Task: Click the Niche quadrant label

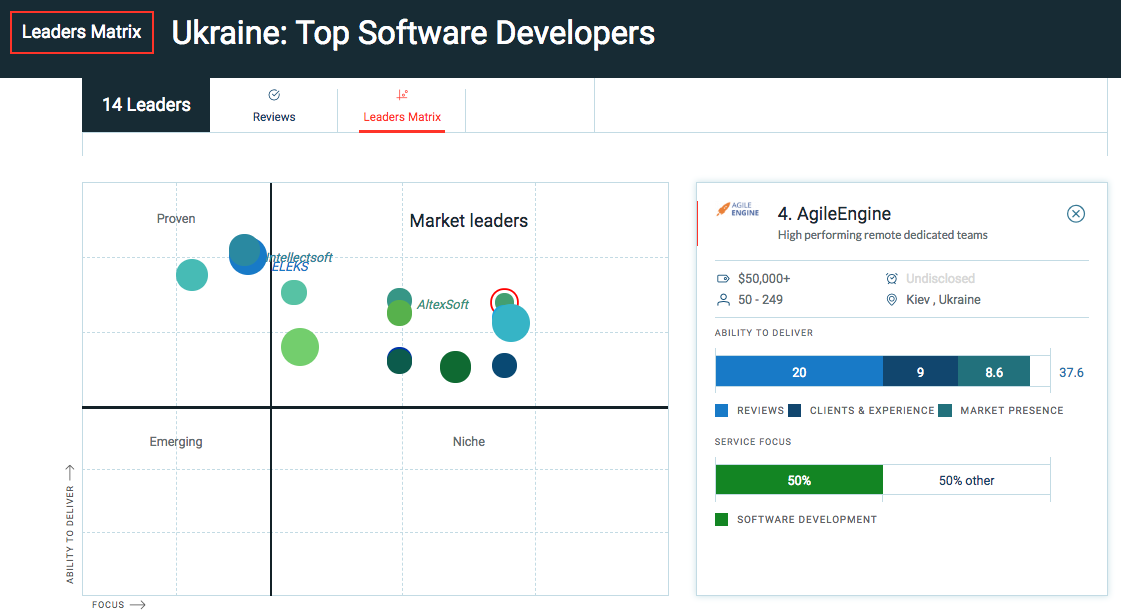Action: point(468,442)
